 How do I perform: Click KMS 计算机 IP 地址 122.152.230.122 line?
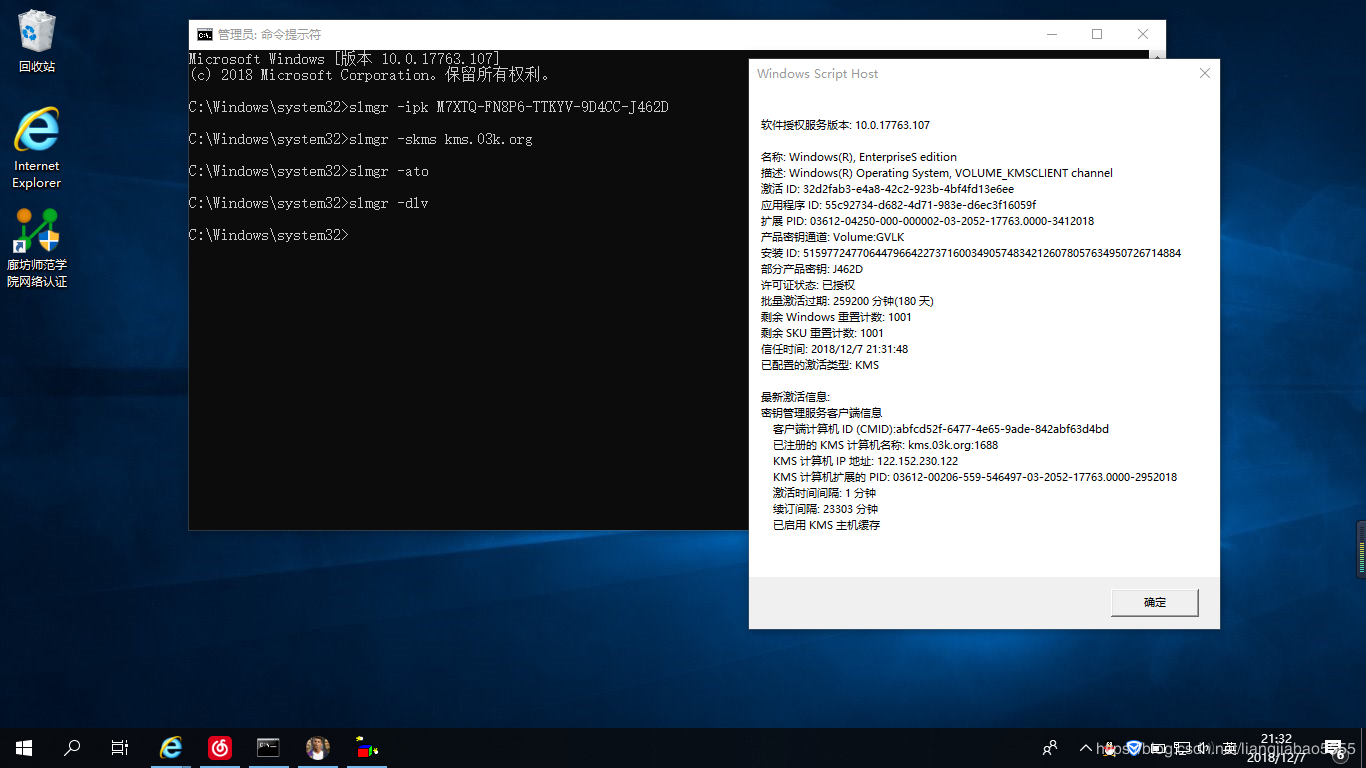point(865,461)
